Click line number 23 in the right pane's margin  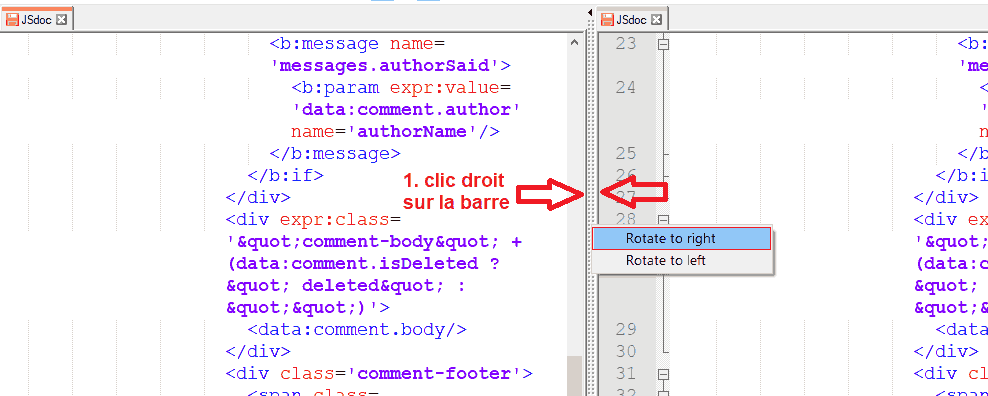(625, 44)
